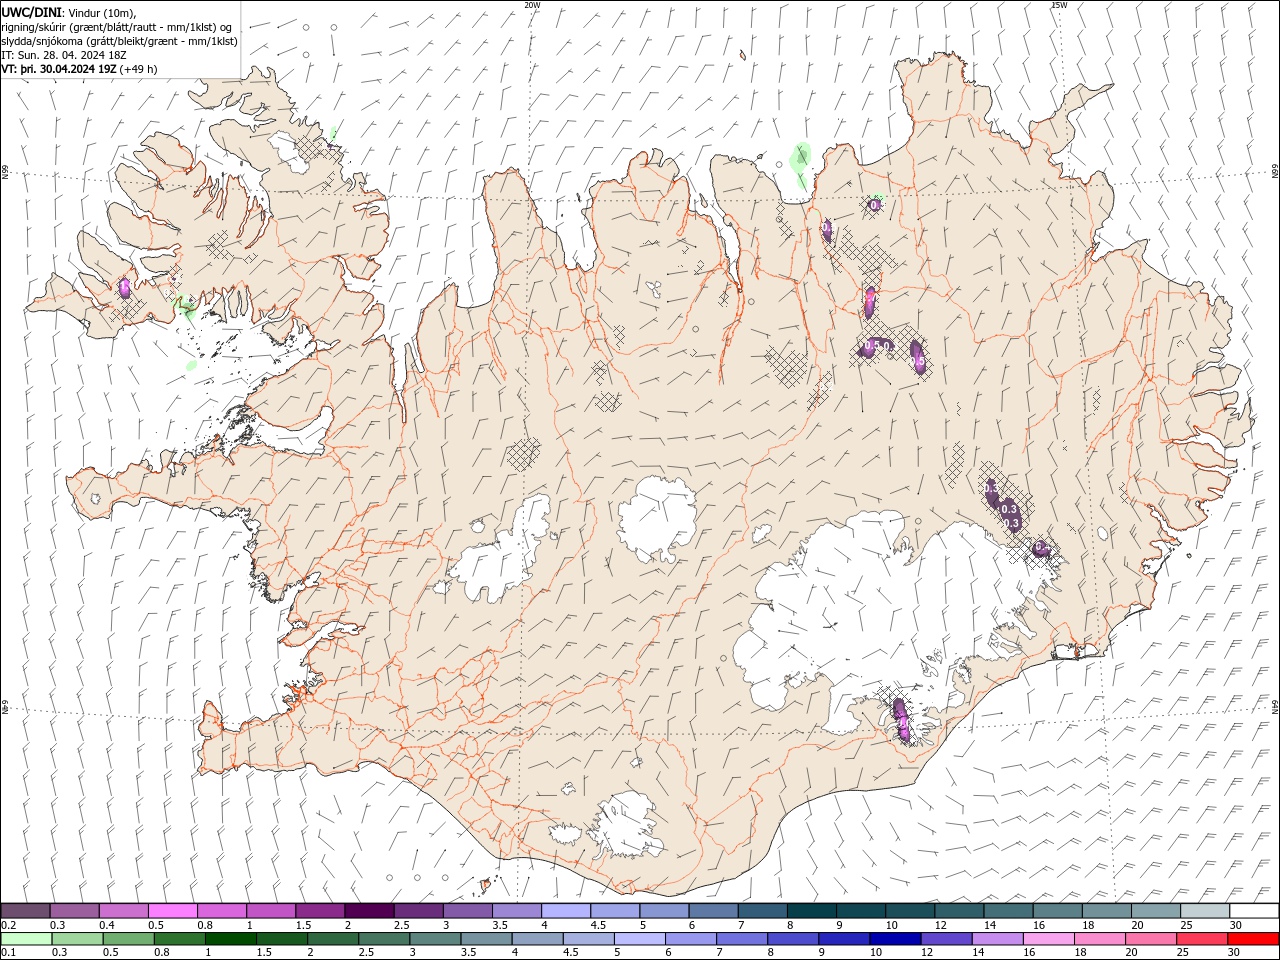The width and height of the screenshot is (1280, 960).
Task: Pick the light grey top-row swatch starting at 25
Action: point(1204,911)
